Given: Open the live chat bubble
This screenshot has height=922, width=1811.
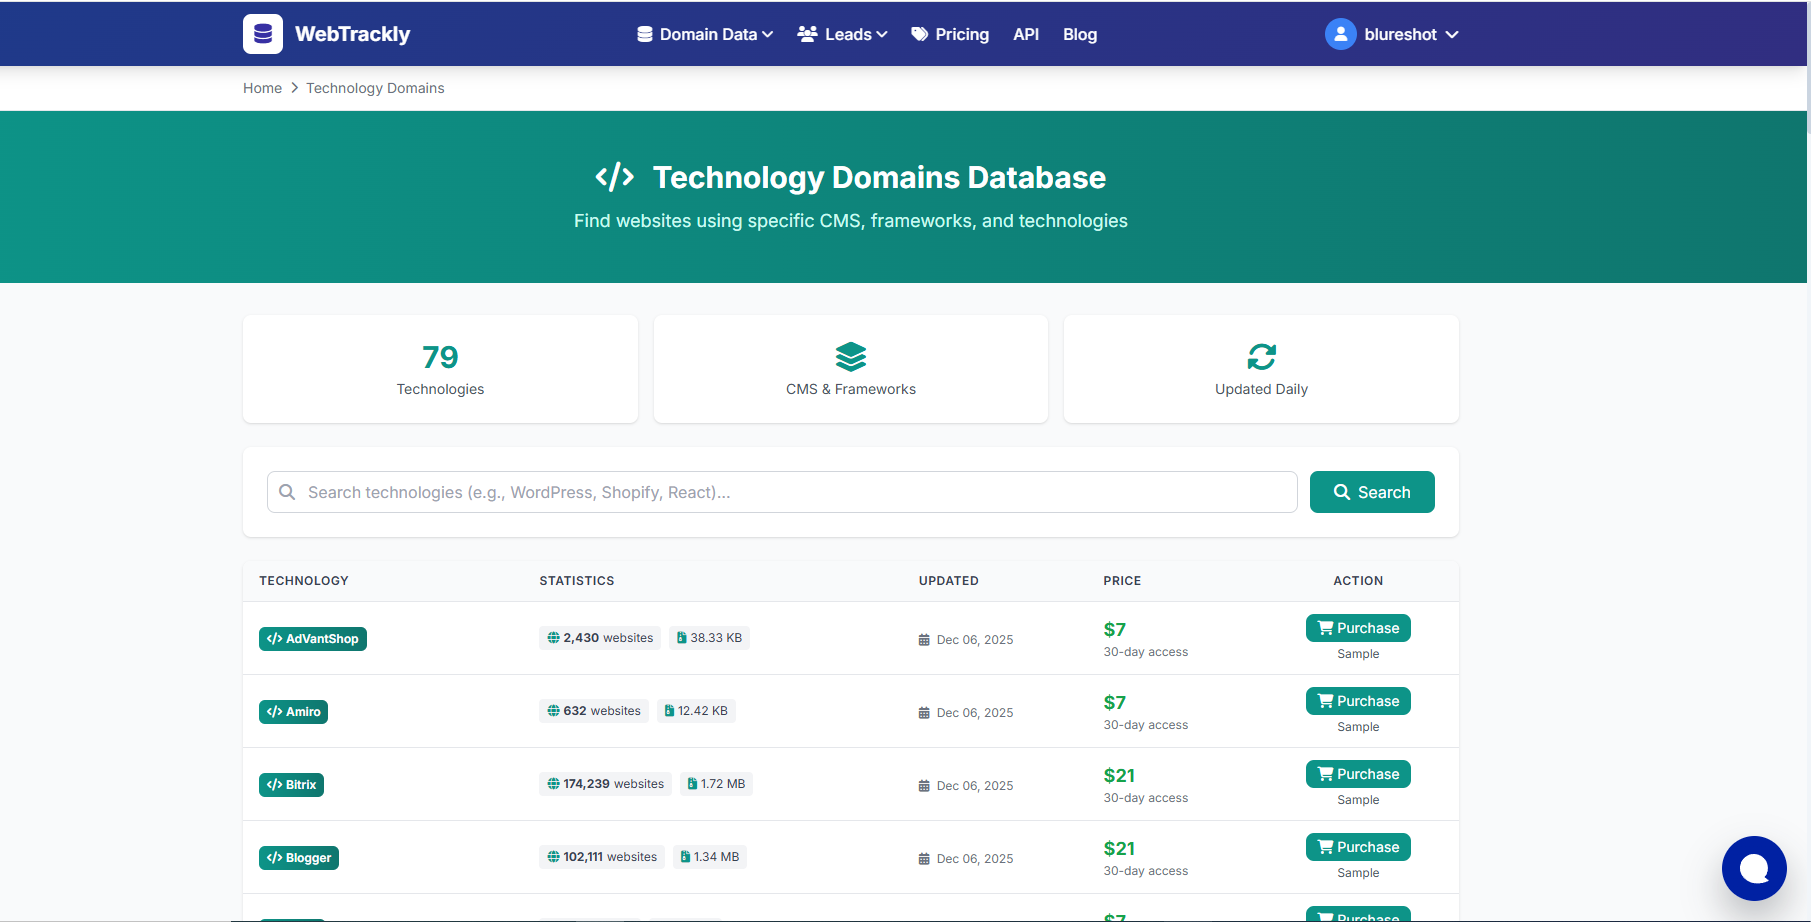Looking at the screenshot, I should click(x=1754, y=868).
